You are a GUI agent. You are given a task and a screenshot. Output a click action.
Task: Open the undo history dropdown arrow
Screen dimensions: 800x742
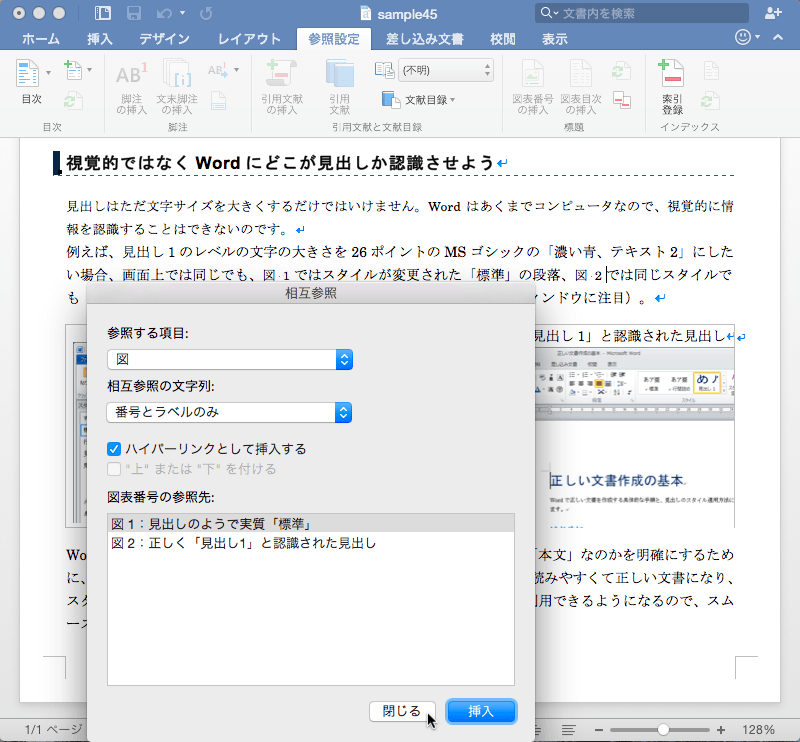(183, 13)
